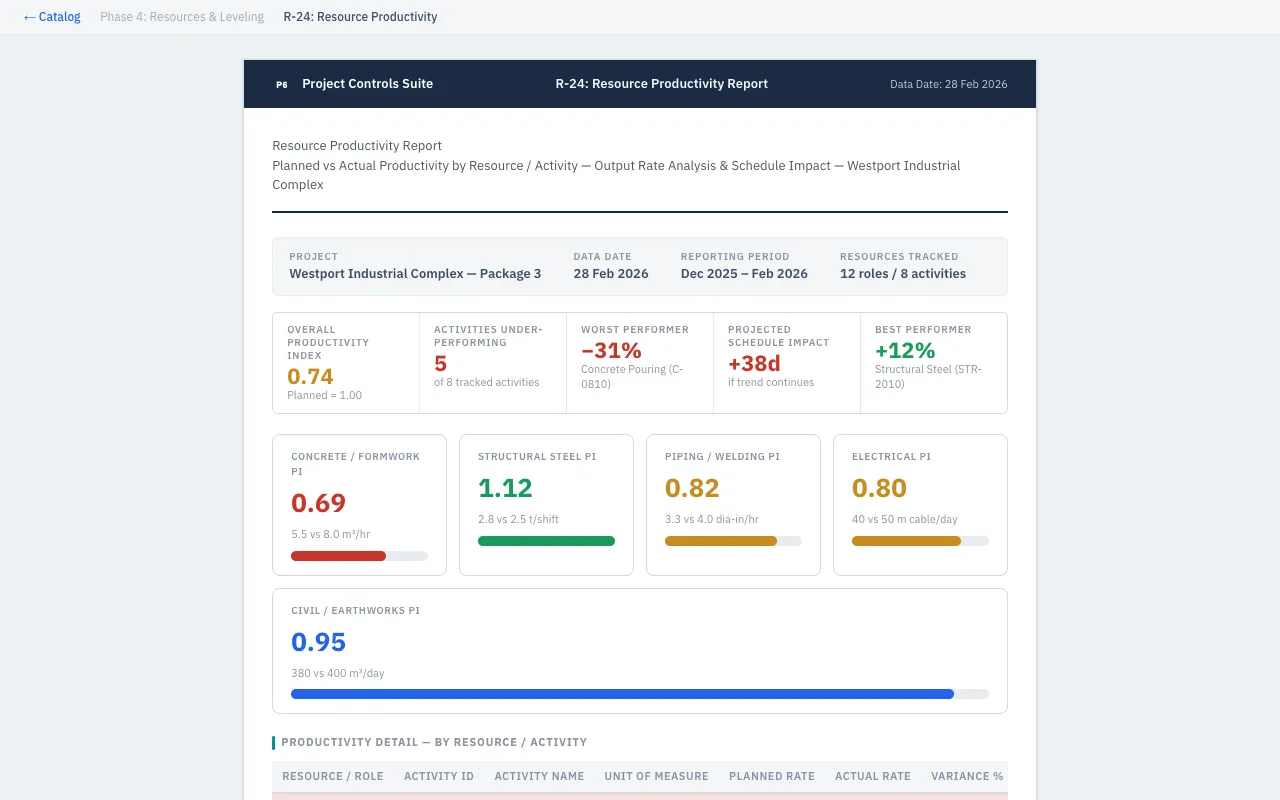Select R-24: Resource Productivity breadcrumb
Viewport: 1280px width, 800px height.
360,17
